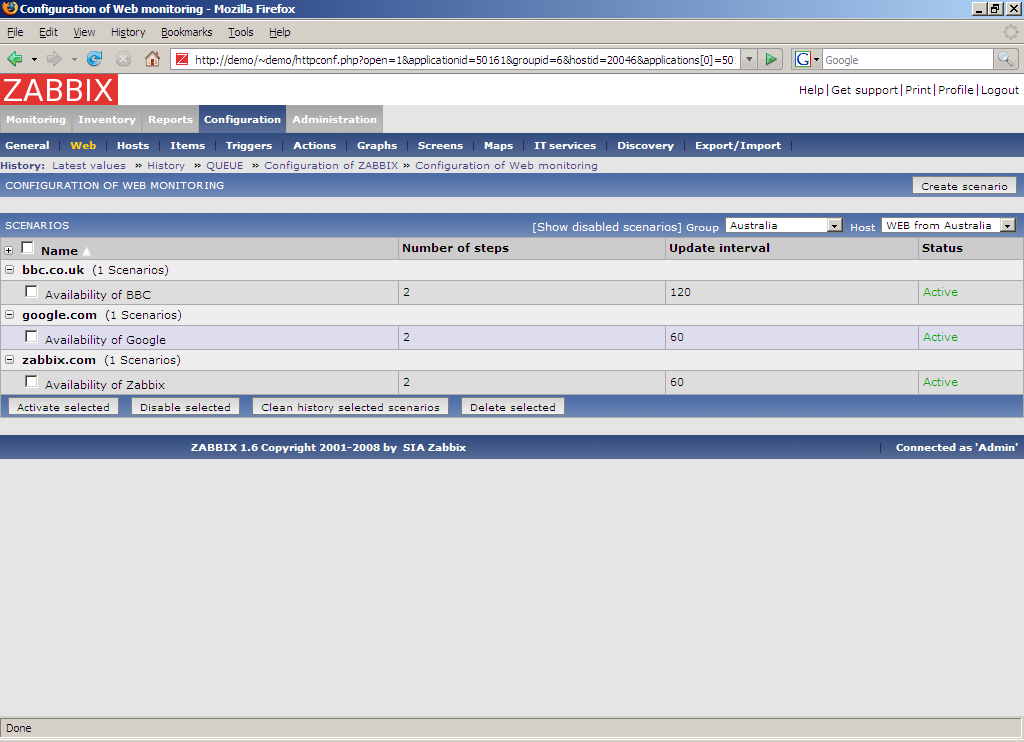Screen dimensions: 1024x742
Task: Open the Triggers configuration submenu
Action: (249, 146)
